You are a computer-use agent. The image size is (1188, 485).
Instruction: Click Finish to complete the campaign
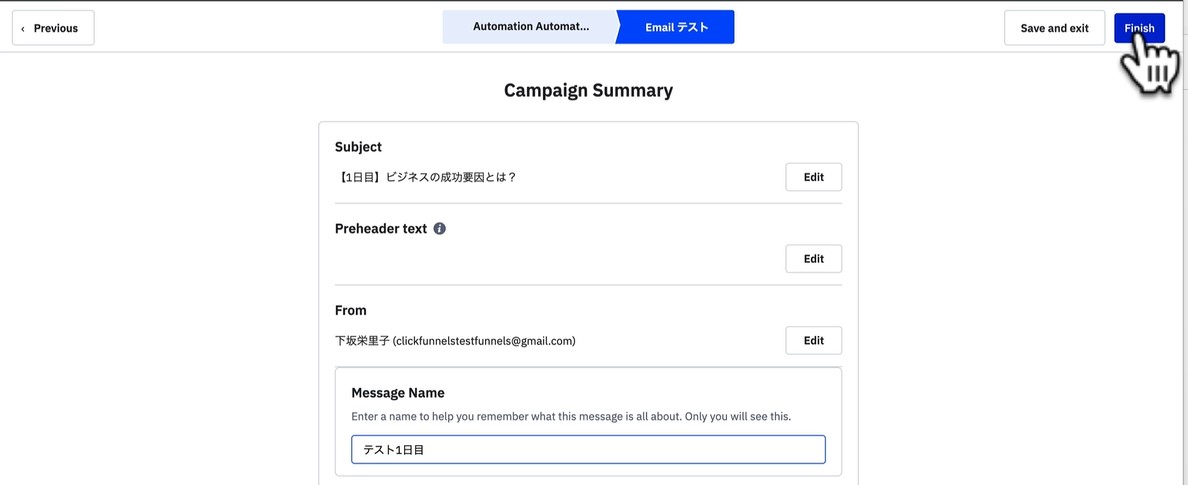(x=1139, y=28)
